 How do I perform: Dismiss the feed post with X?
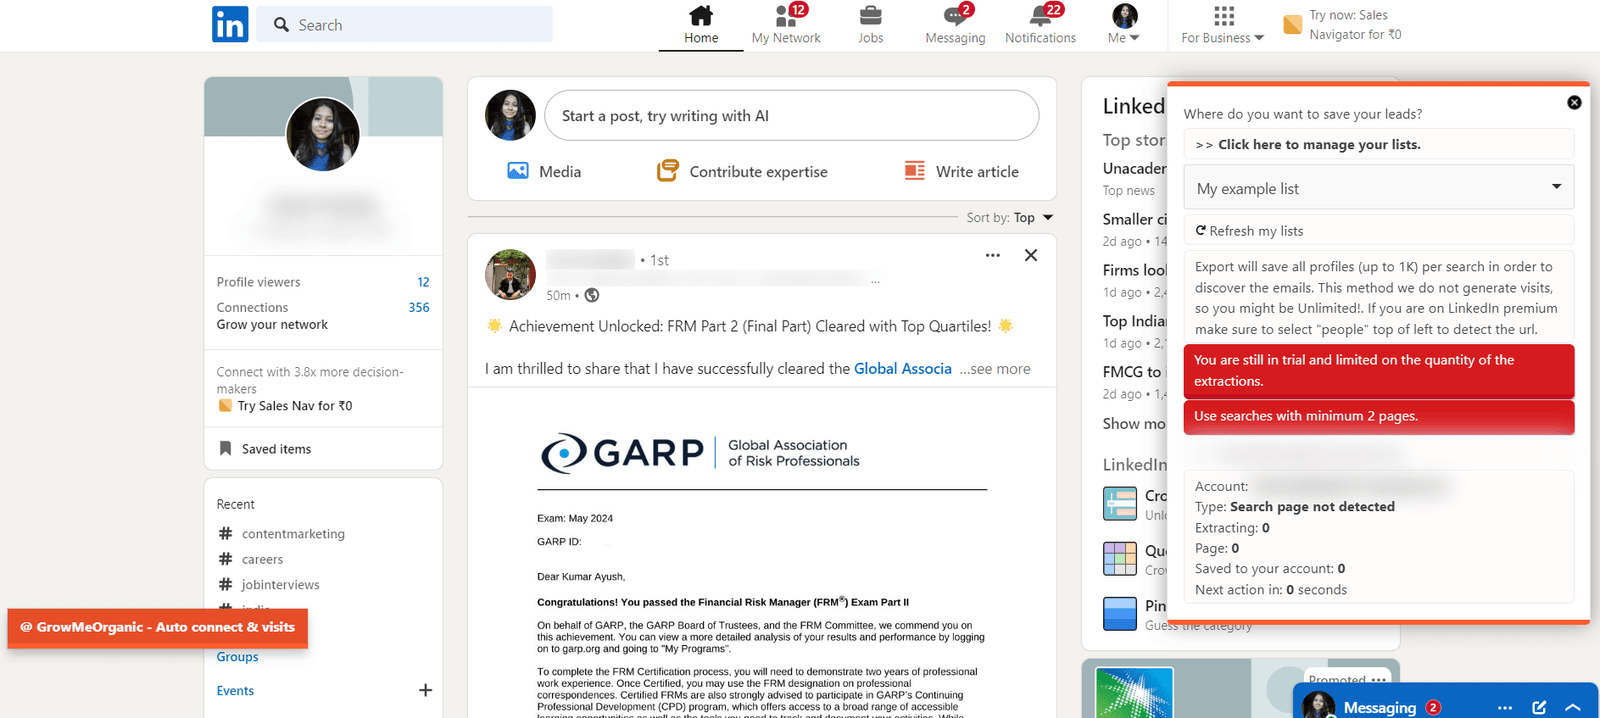tap(1031, 255)
